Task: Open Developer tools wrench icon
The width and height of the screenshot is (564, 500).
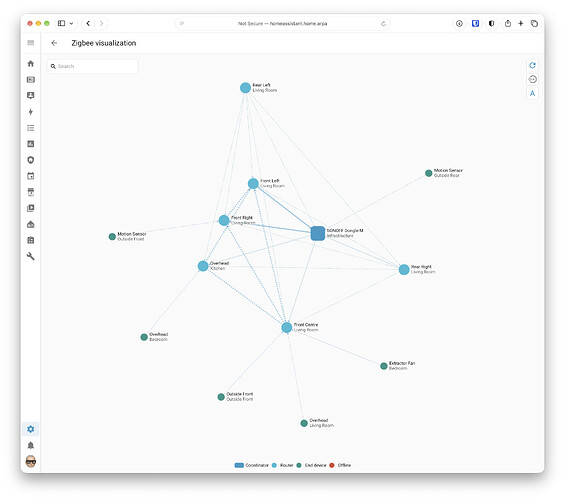Action: pos(31,256)
